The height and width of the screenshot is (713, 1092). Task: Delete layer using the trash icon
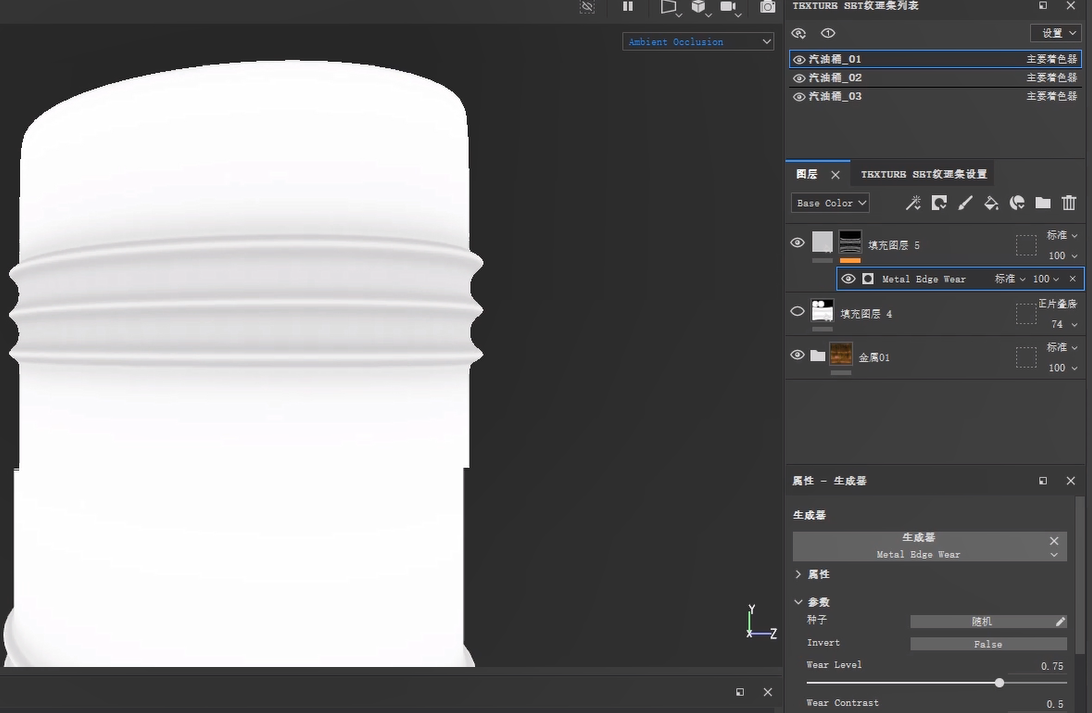1069,203
